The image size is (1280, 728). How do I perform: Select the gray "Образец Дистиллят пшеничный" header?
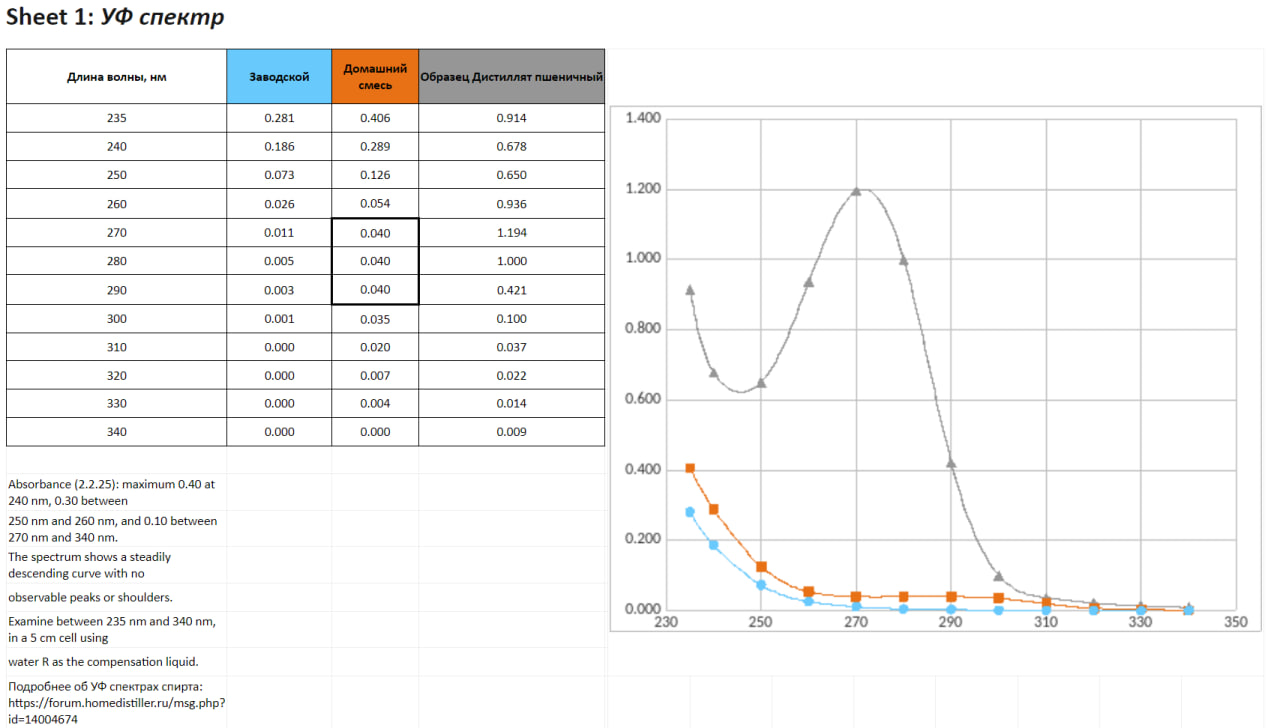[511, 76]
